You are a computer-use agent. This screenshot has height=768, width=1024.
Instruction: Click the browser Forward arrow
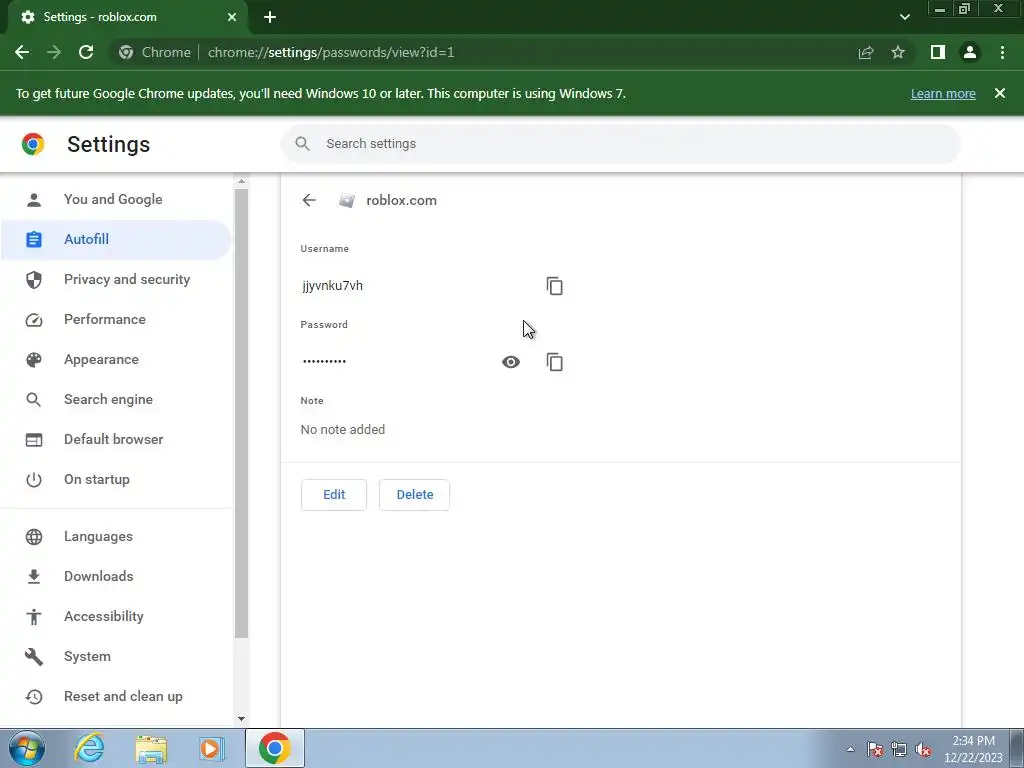pos(54,52)
